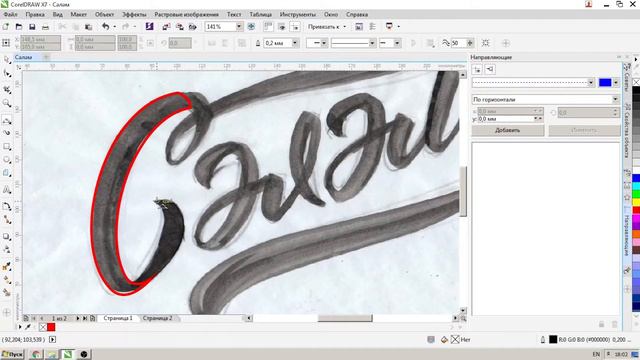The image size is (640, 360).
Task: Select the Pick tool in the toolbox
Action: (x=7, y=60)
